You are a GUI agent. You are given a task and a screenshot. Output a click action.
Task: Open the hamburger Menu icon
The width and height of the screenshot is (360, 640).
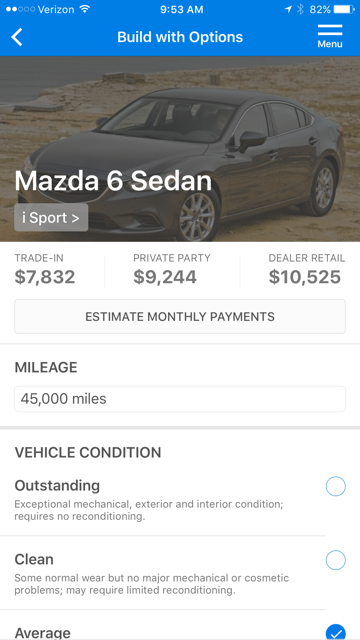click(x=330, y=30)
